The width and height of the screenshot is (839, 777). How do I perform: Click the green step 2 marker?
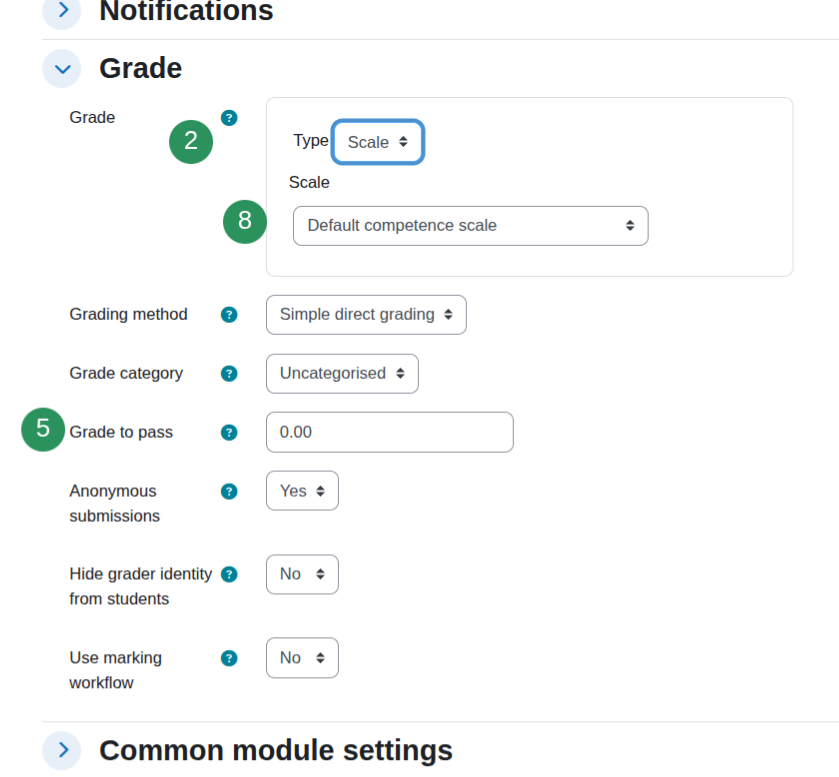point(191,142)
